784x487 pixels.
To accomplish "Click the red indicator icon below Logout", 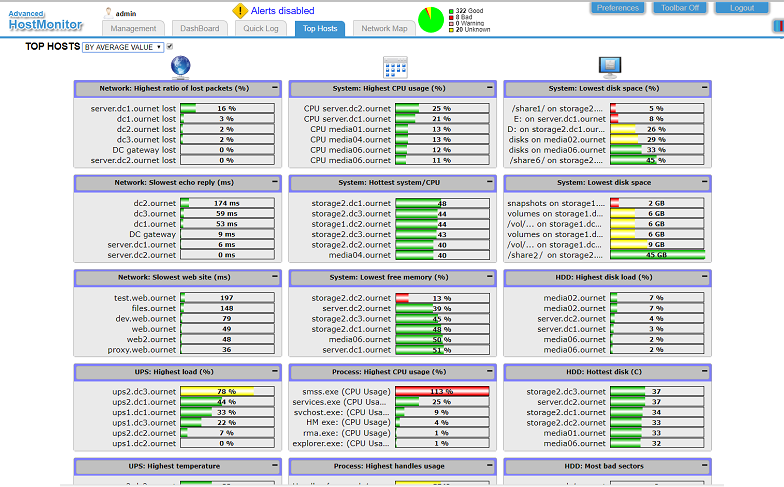I will click(778, 26).
